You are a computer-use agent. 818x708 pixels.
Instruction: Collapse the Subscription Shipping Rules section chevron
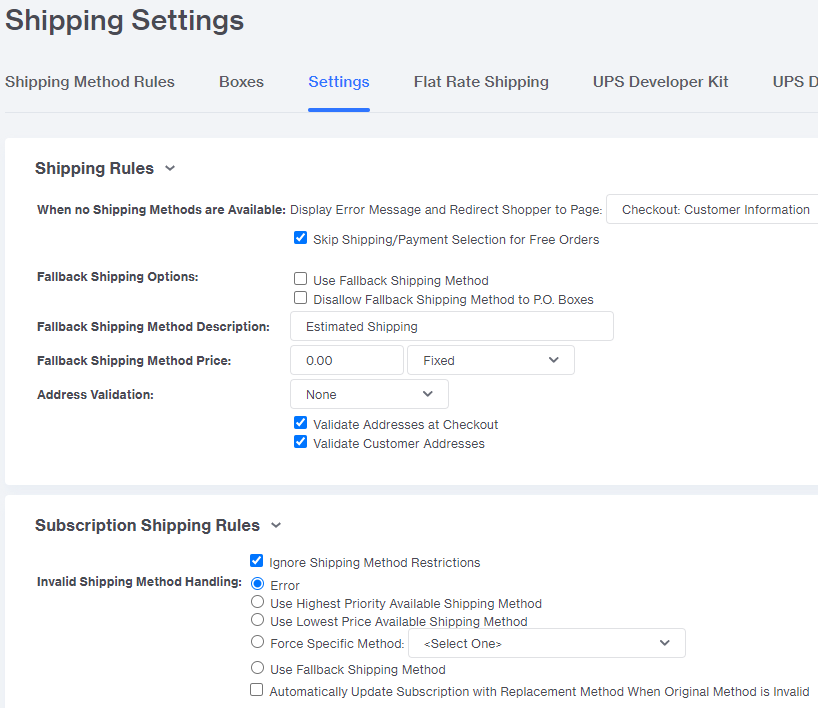[x=276, y=525]
